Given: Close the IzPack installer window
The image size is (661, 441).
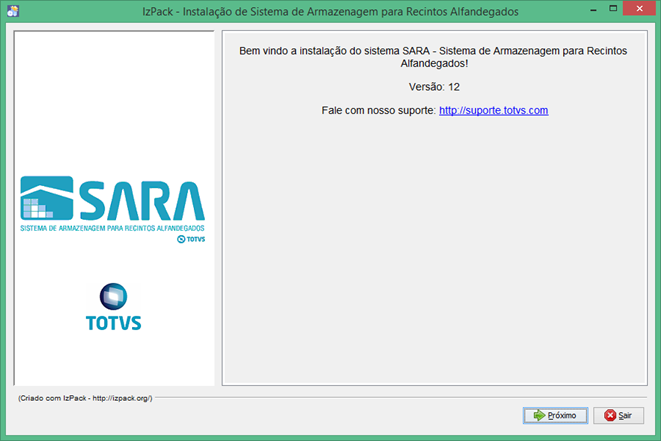Looking at the screenshot, I should pos(640,9).
